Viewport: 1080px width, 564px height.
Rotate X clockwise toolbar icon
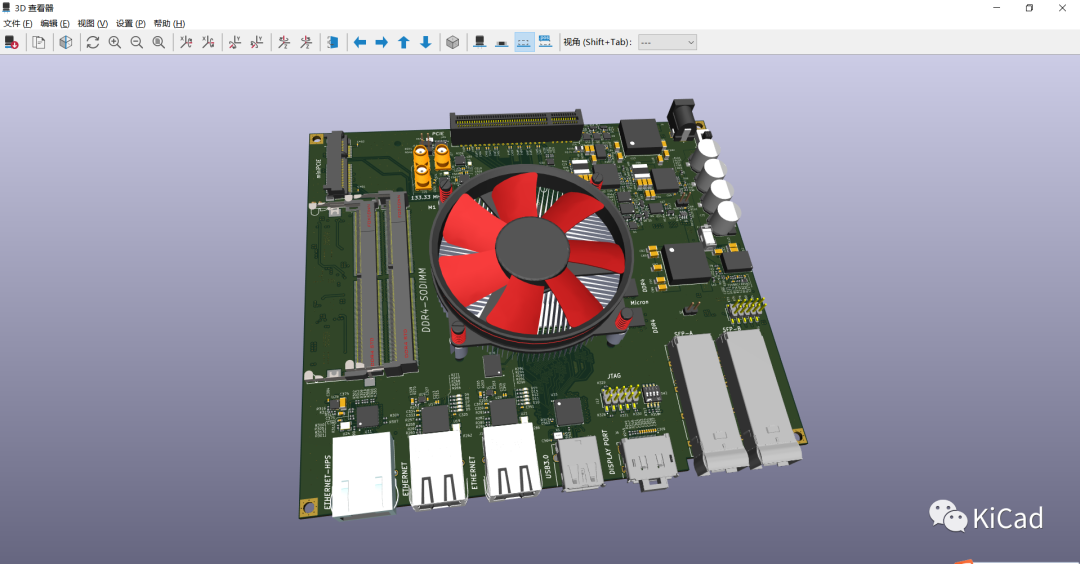186,42
